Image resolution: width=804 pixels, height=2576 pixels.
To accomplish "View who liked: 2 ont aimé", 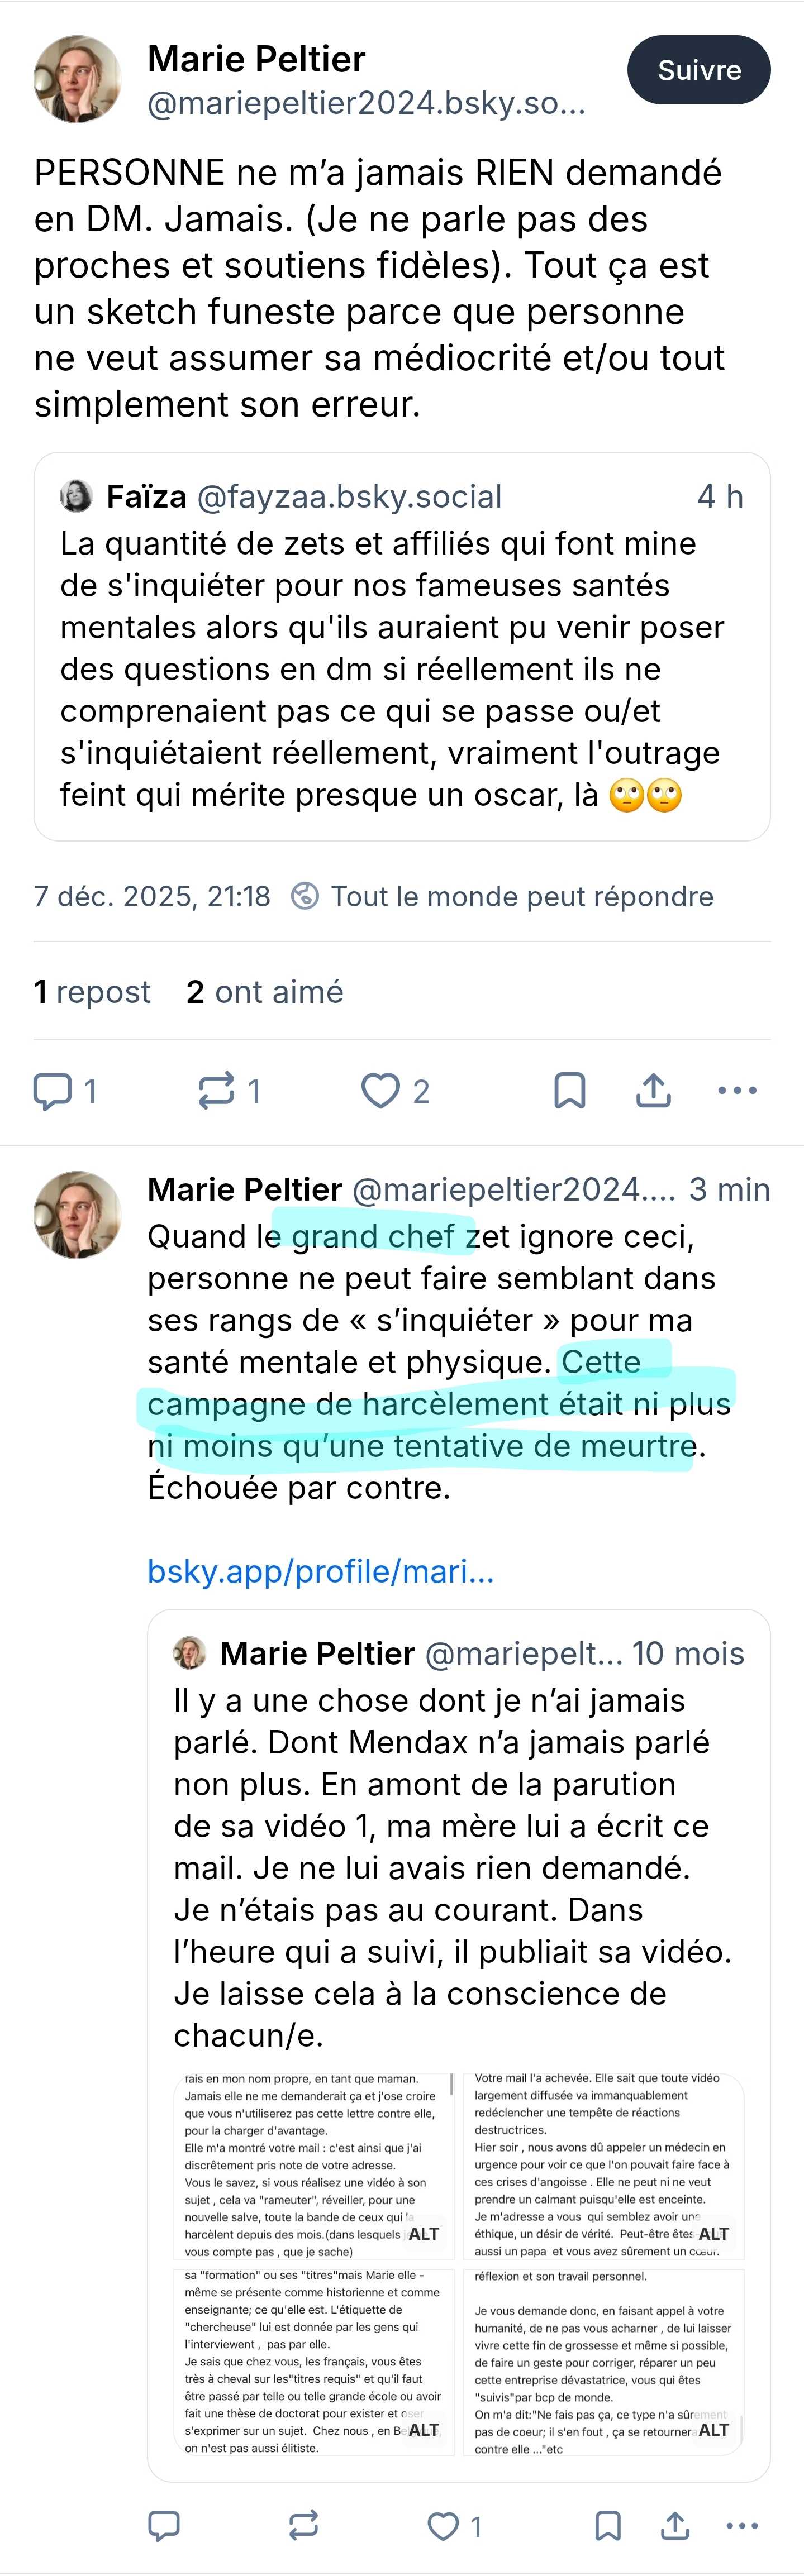I will [x=265, y=991].
